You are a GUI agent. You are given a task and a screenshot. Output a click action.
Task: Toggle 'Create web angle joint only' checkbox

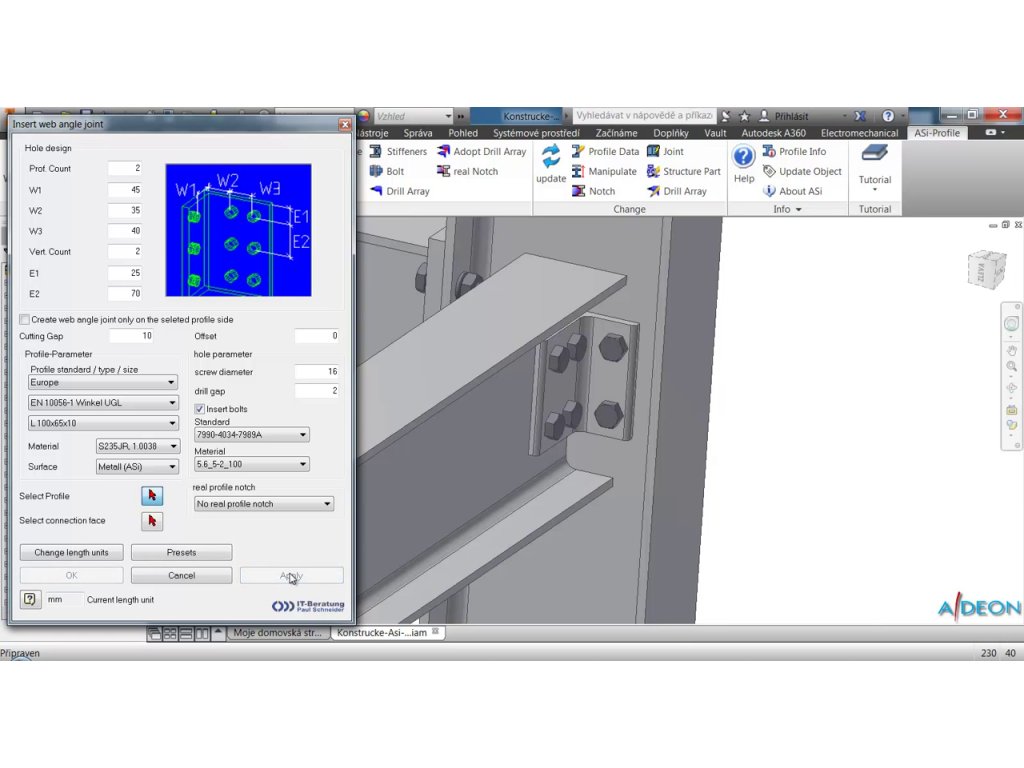pos(25,319)
